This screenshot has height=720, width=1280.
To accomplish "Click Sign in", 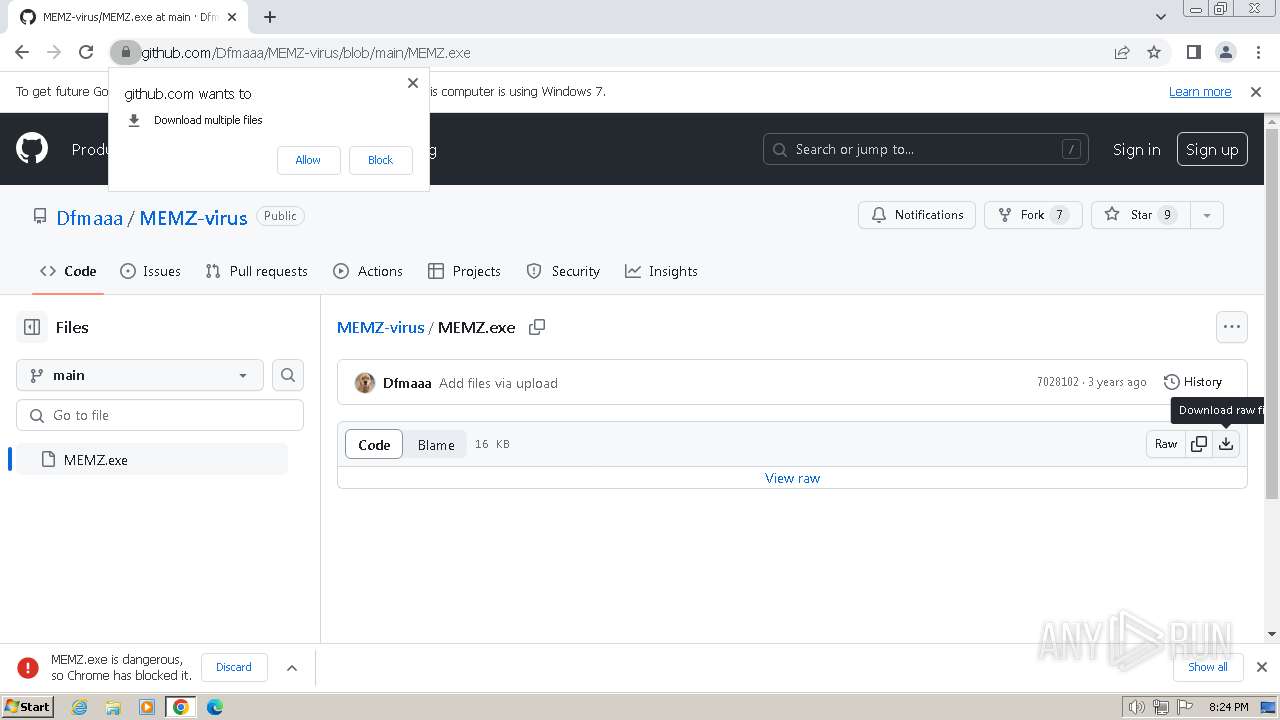I will click(x=1137, y=149).
